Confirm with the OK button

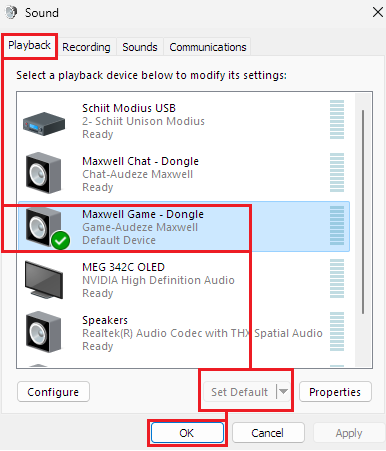click(x=187, y=433)
